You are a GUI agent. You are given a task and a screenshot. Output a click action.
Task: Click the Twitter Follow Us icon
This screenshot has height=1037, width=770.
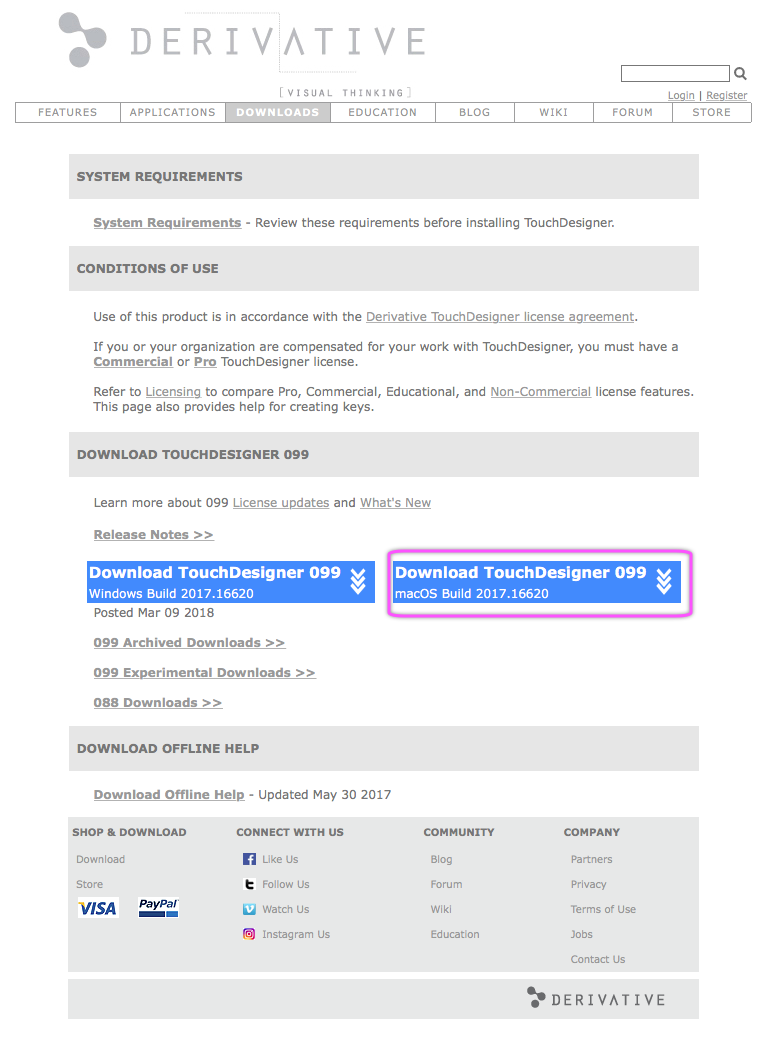click(x=249, y=884)
